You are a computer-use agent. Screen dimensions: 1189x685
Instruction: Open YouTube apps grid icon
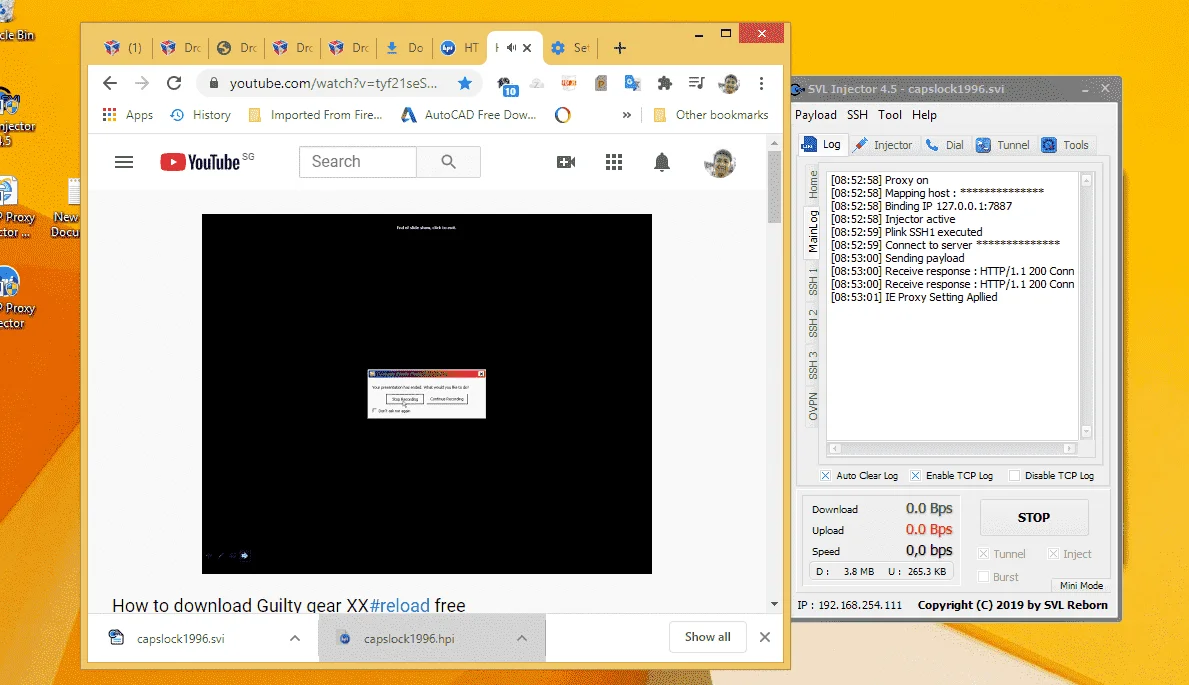tap(613, 162)
